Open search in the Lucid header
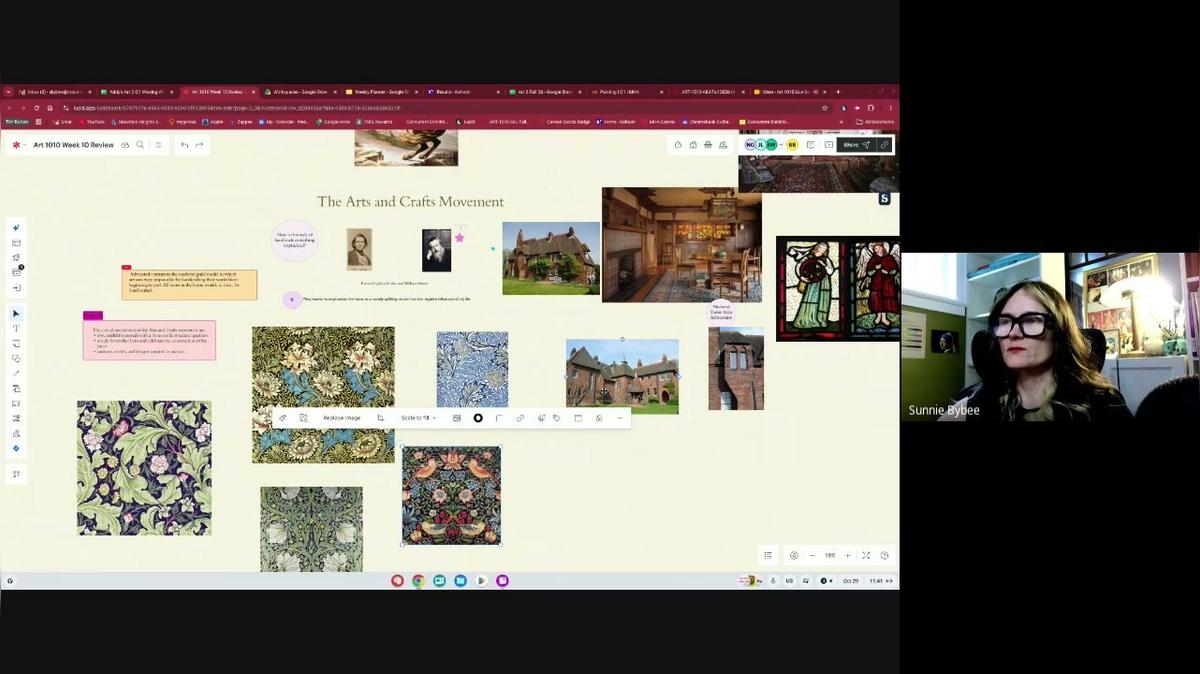The height and width of the screenshot is (674, 1200). pyautogui.click(x=140, y=145)
